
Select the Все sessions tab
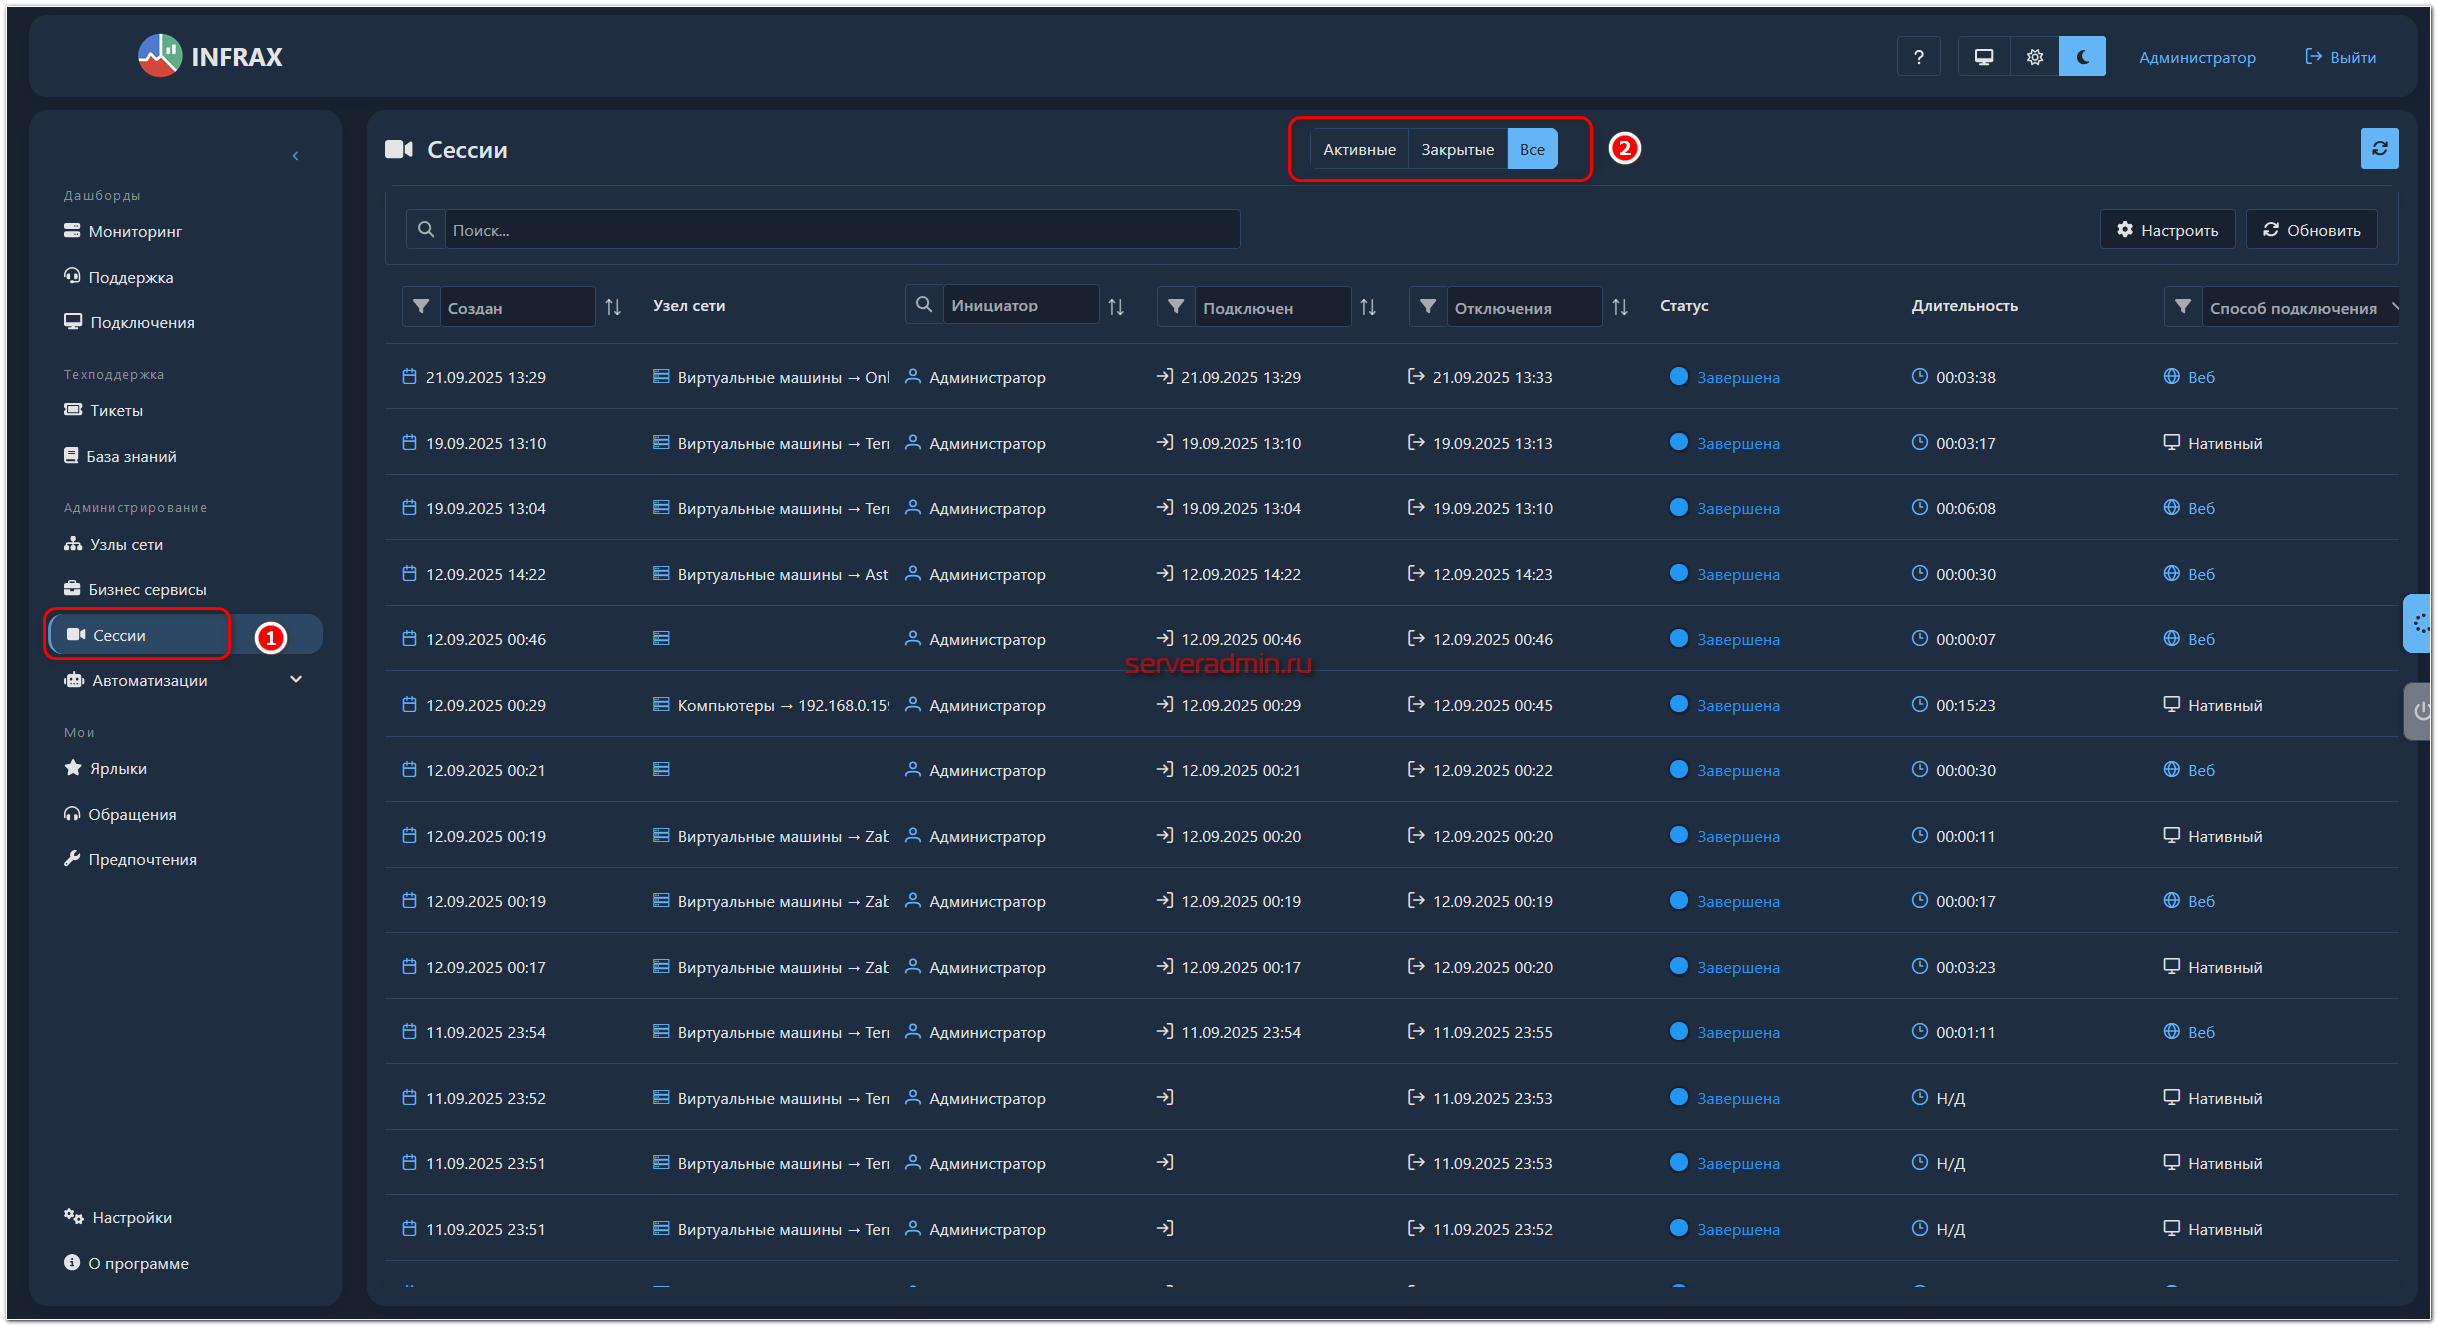(1532, 149)
